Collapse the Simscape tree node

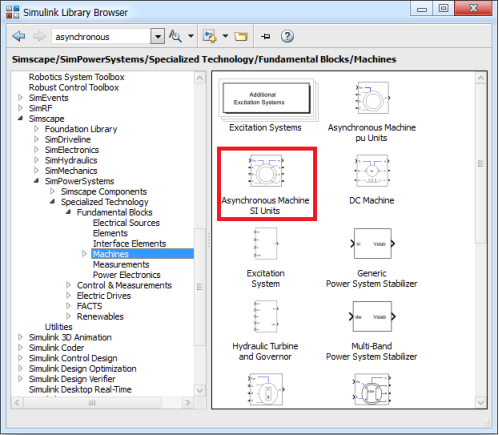(20, 118)
